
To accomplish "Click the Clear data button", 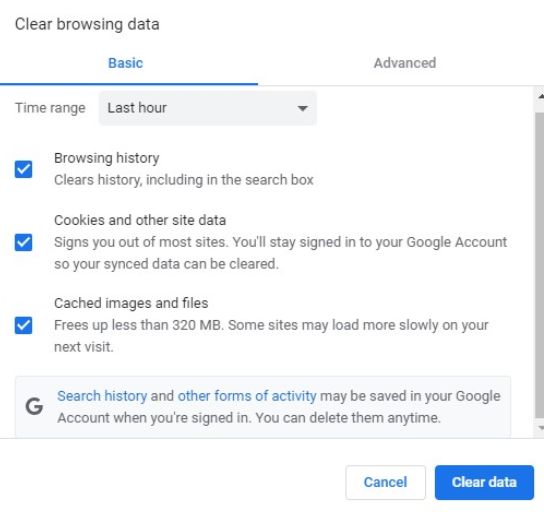I will coord(484,482).
